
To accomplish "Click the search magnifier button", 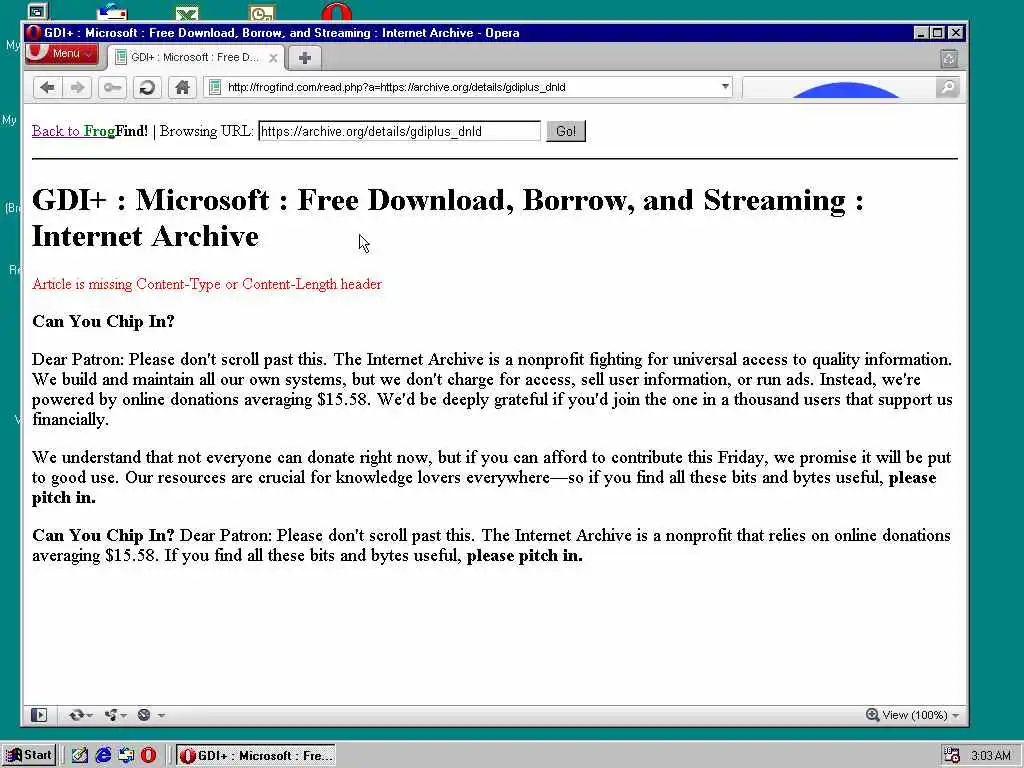I will point(948,88).
